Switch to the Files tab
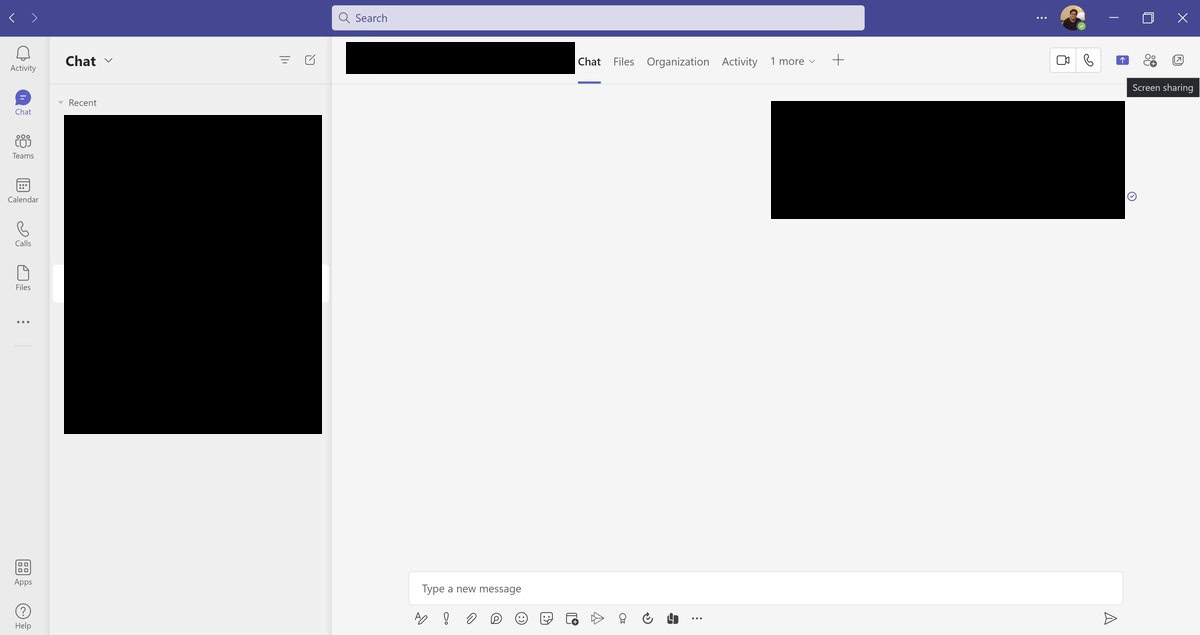The height and width of the screenshot is (635, 1200). [x=624, y=61]
